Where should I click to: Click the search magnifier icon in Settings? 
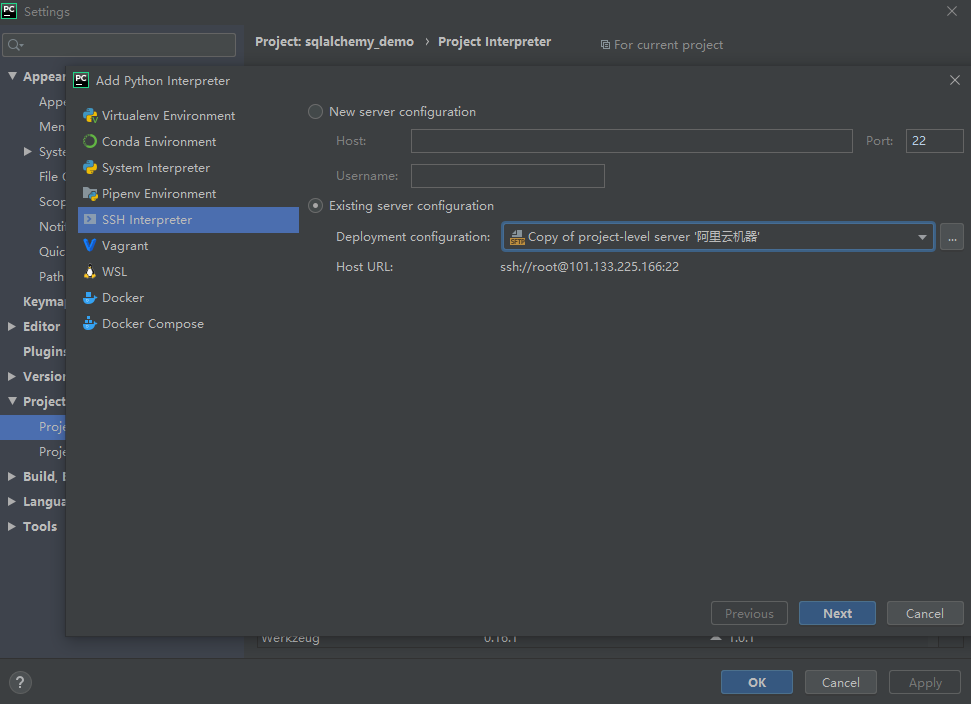(15, 45)
